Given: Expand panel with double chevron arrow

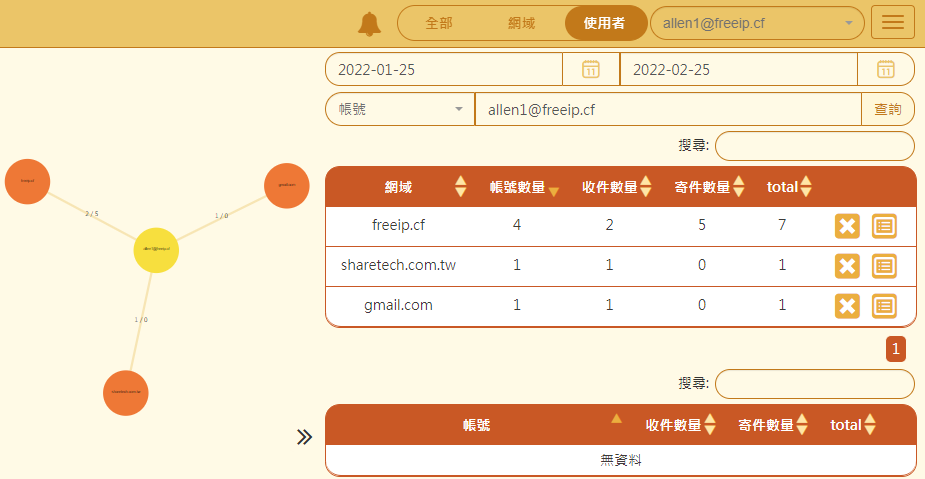Looking at the screenshot, I should (305, 437).
